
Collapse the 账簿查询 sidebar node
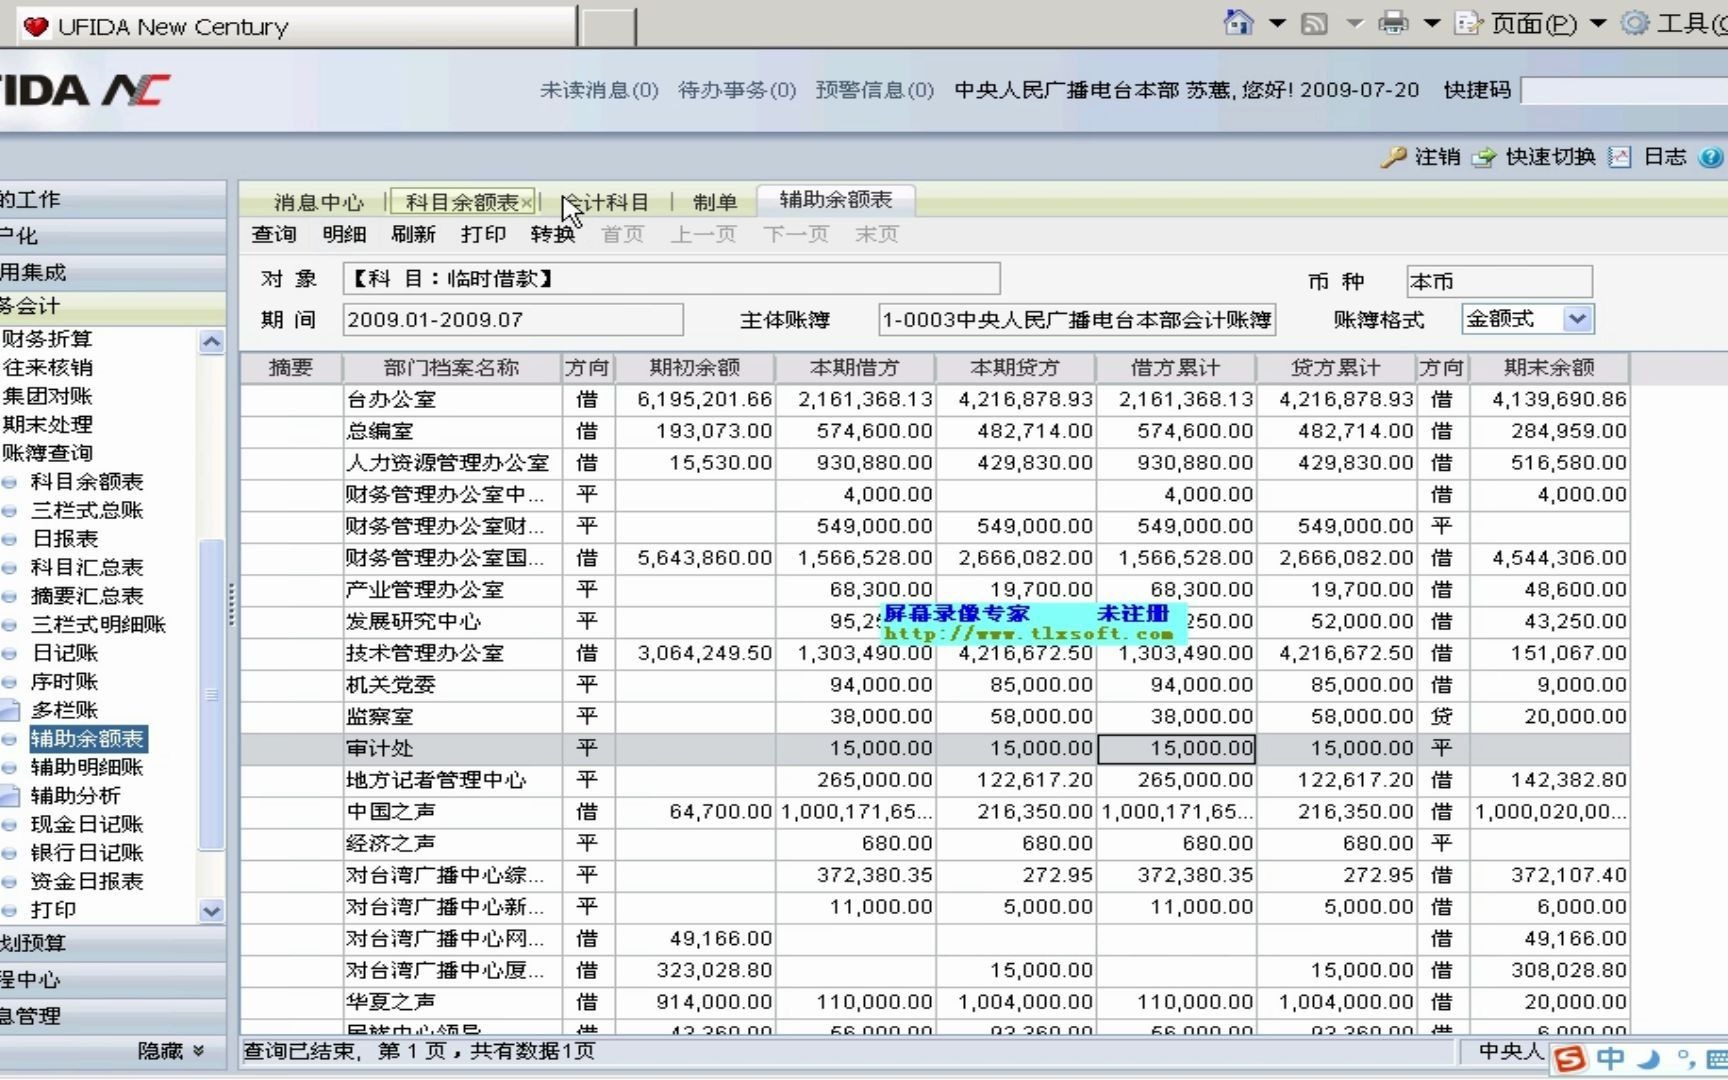(46, 453)
